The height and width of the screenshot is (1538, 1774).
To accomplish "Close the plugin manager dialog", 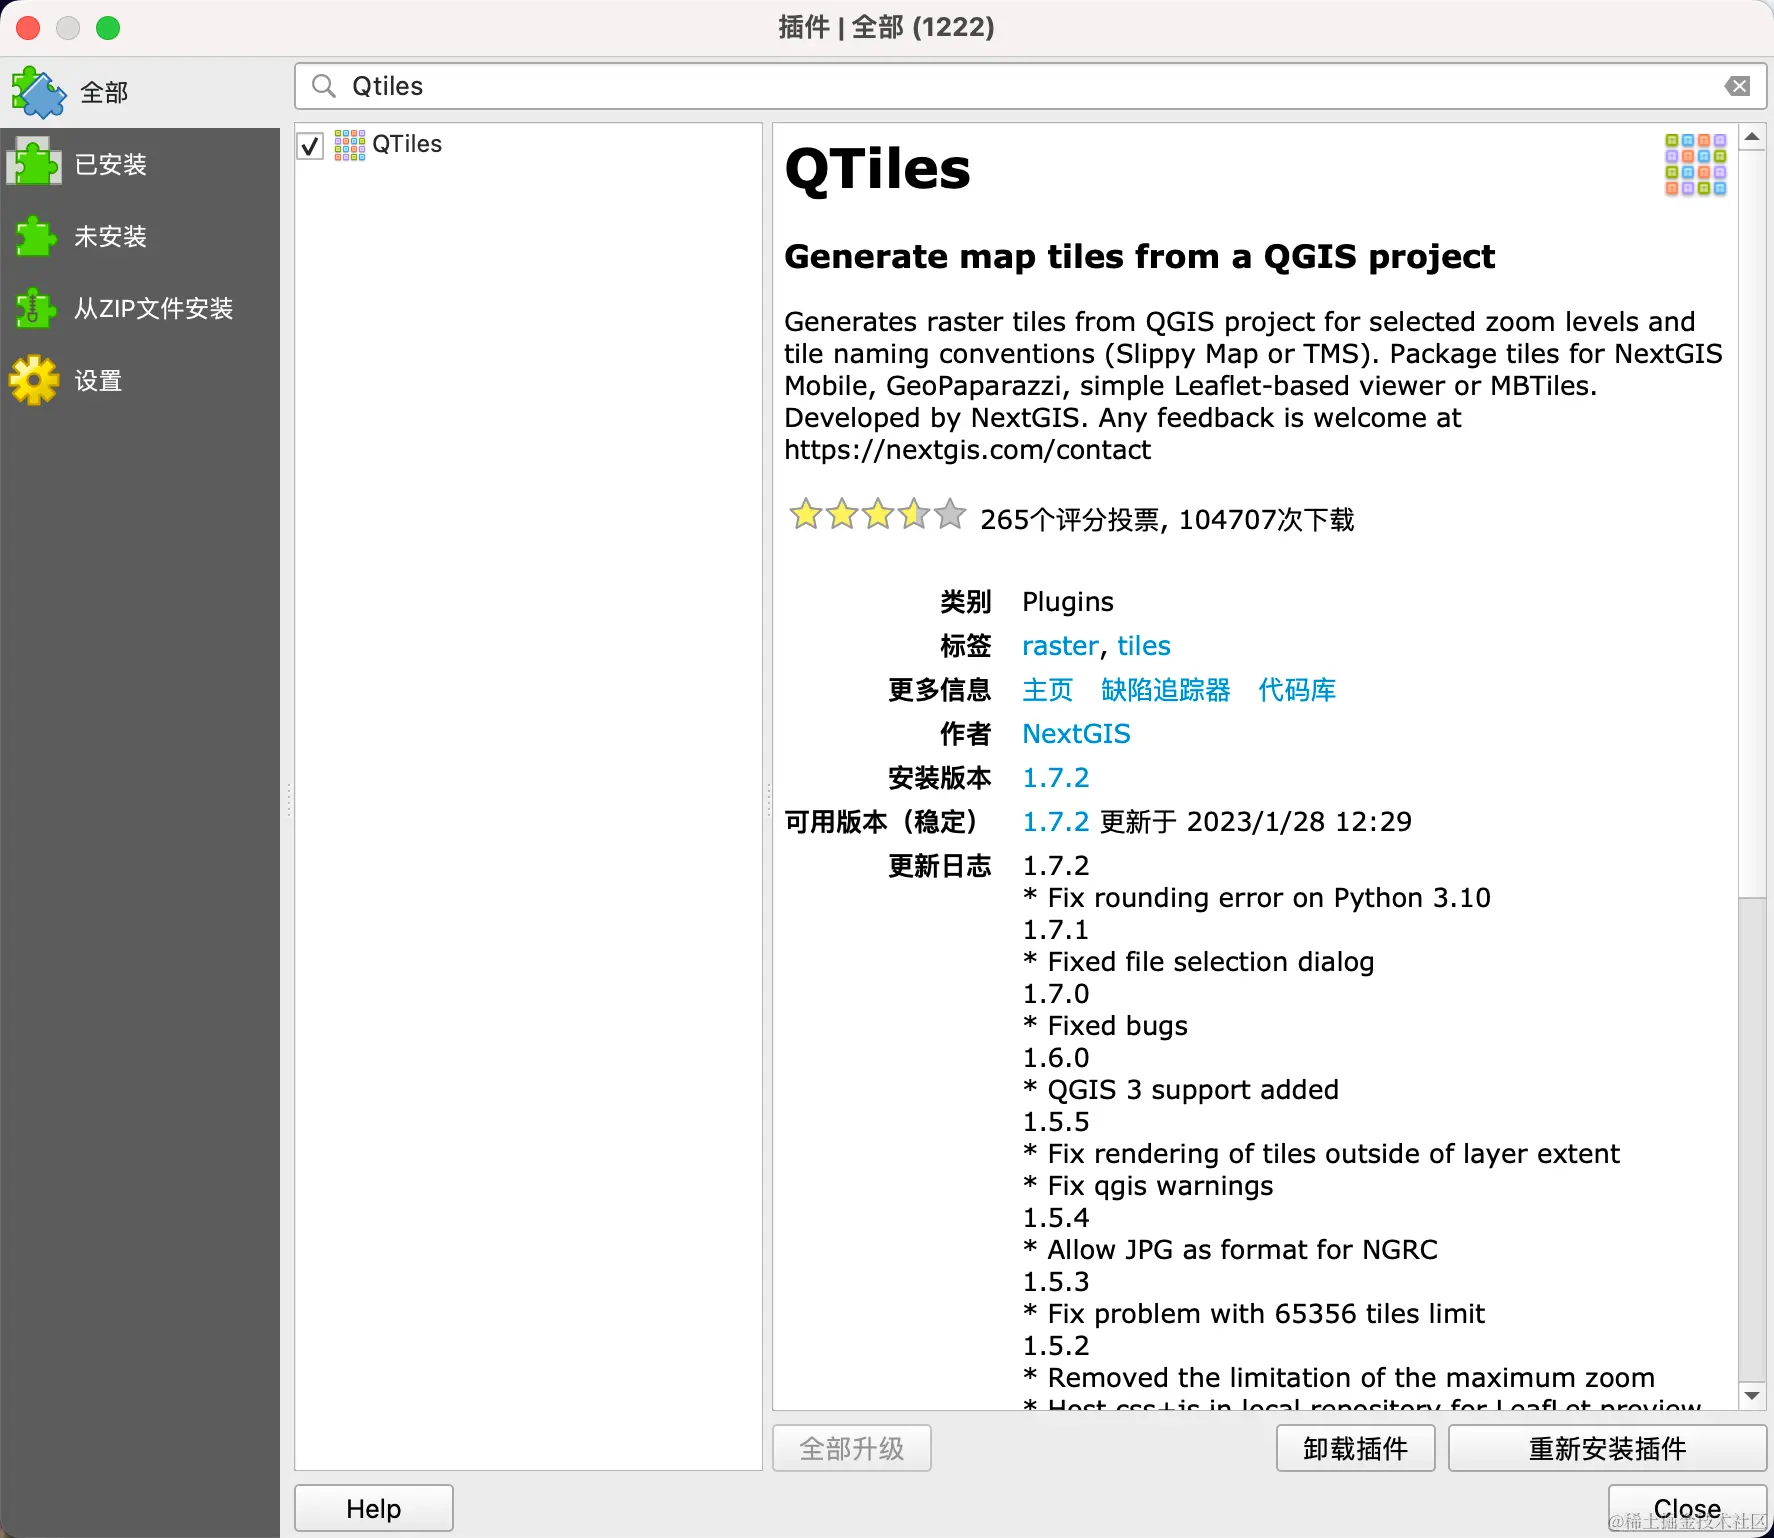I will point(1687,1508).
